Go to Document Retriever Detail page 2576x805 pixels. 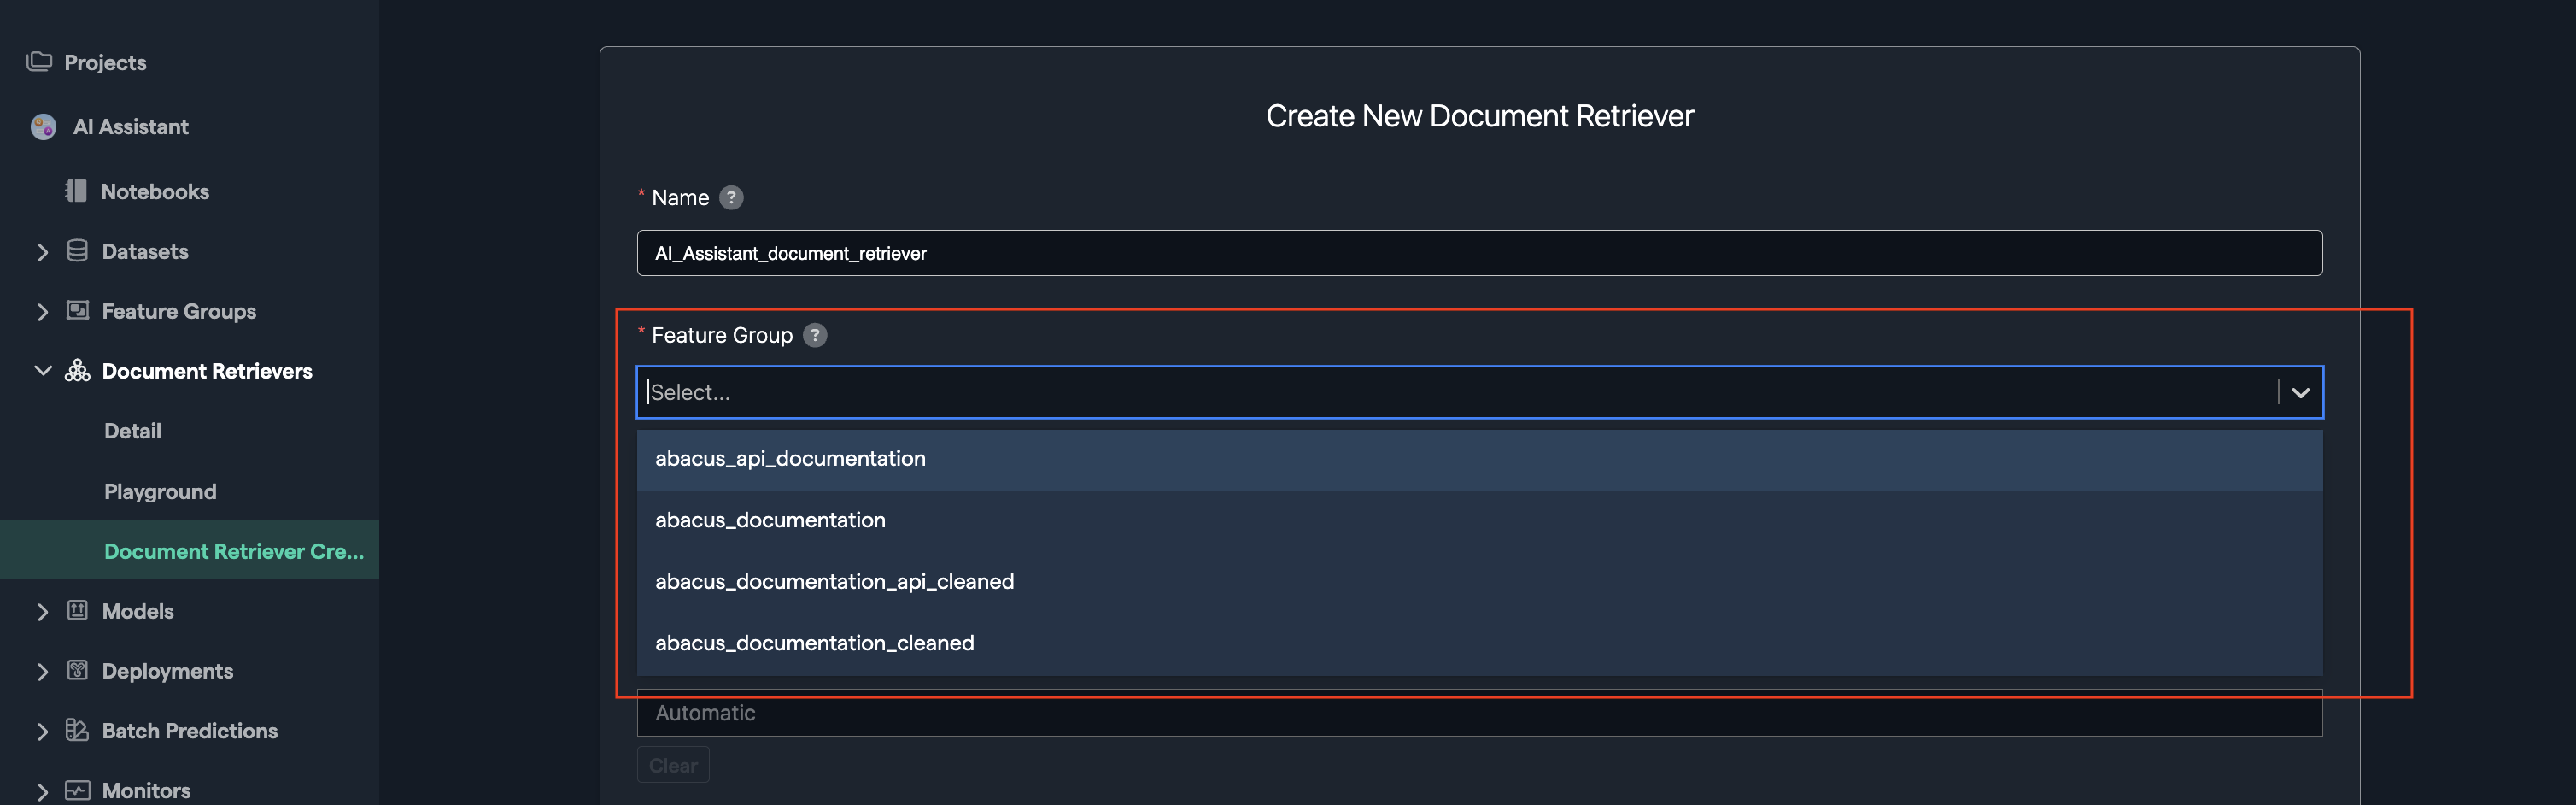click(132, 431)
